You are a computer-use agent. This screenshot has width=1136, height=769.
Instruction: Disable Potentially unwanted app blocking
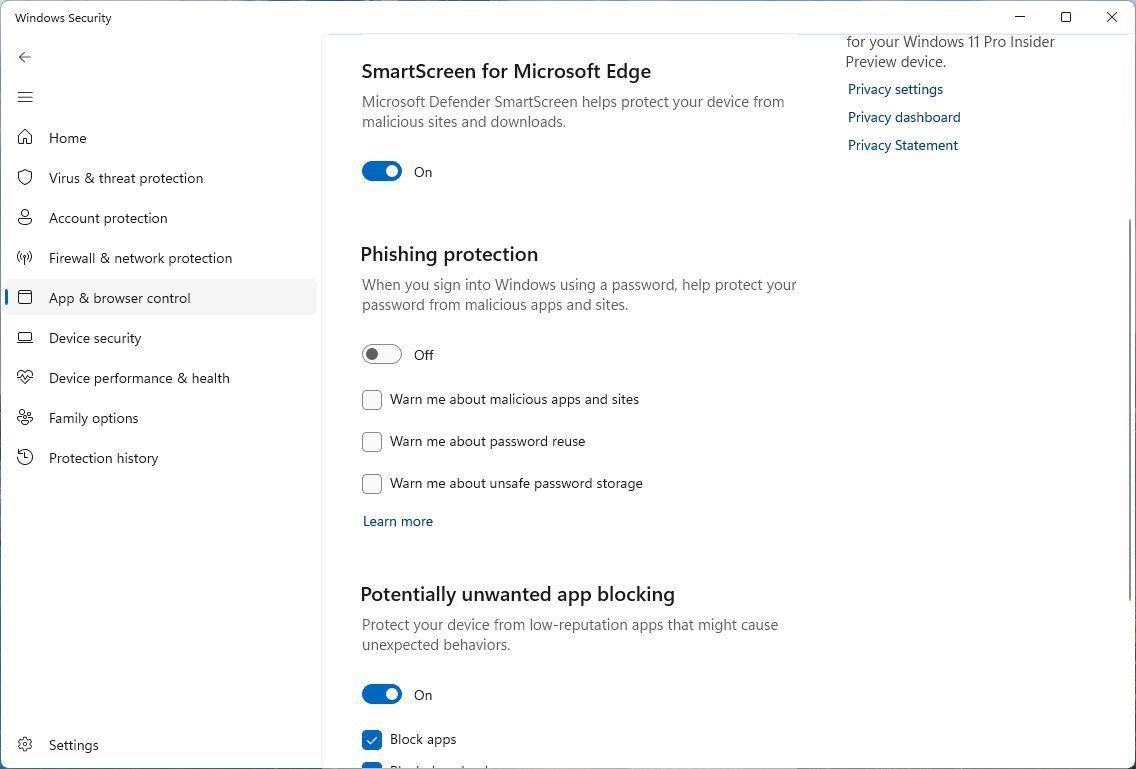(x=381, y=694)
